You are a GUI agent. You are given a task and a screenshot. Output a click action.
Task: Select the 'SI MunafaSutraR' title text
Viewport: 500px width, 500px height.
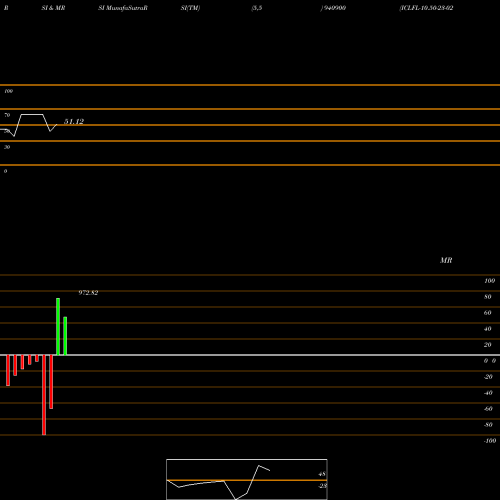123,8
